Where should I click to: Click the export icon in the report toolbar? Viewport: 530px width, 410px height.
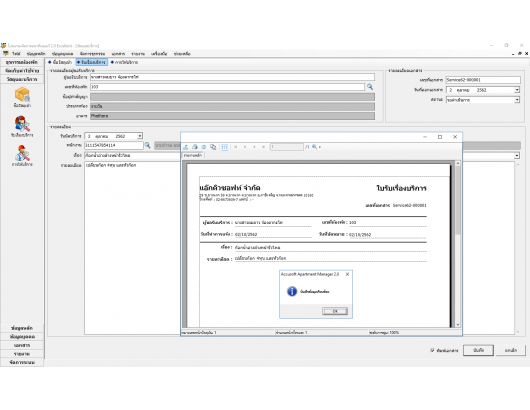[x=186, y=147]
